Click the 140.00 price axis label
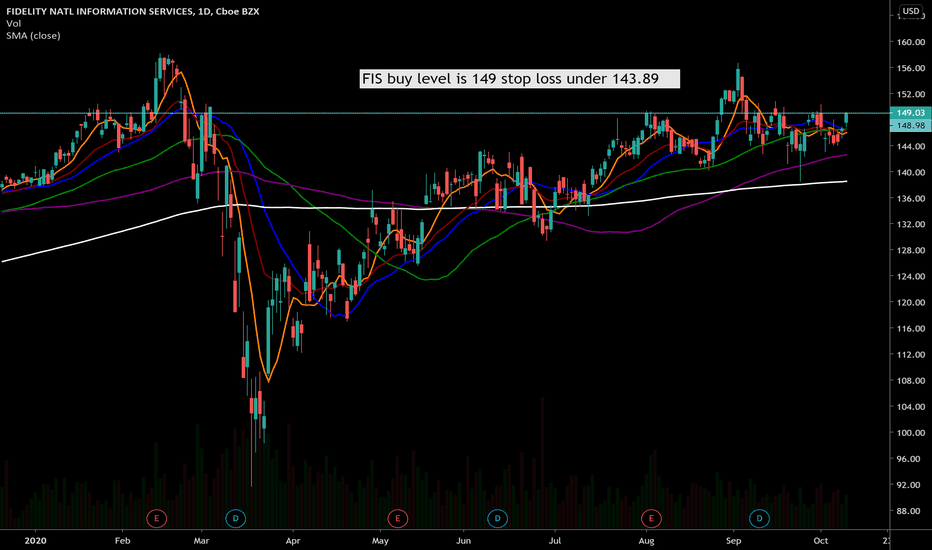 coord(911,172)
